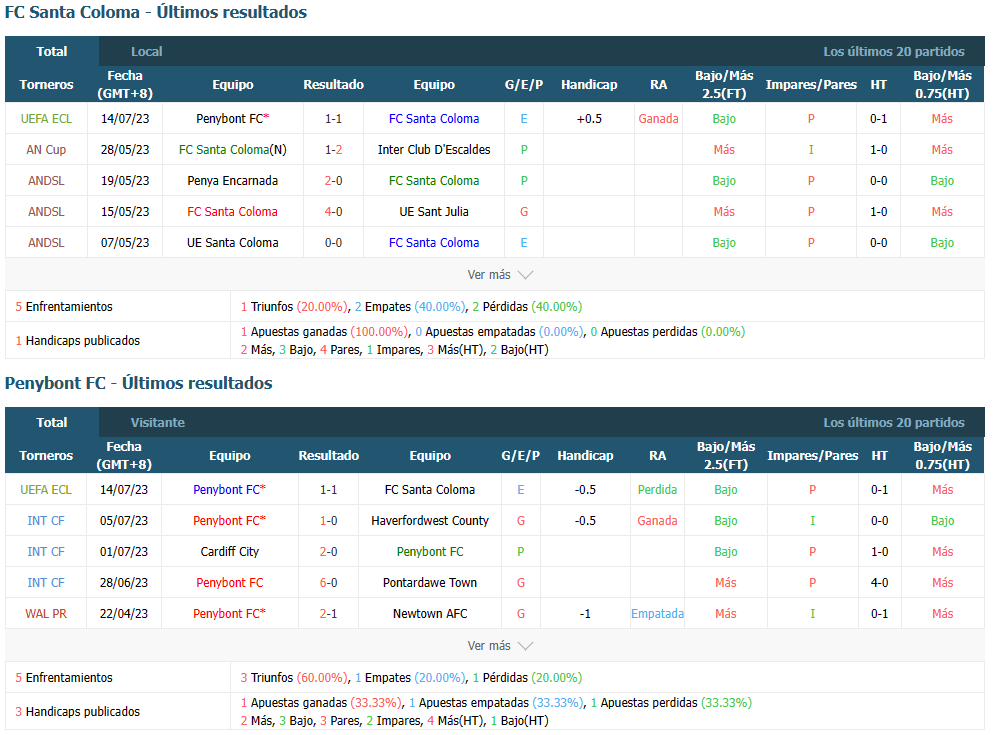Viewport: 993px width, 735px height.
Task: Click Empatada in the Newtown AFC row
Action: 657,613
